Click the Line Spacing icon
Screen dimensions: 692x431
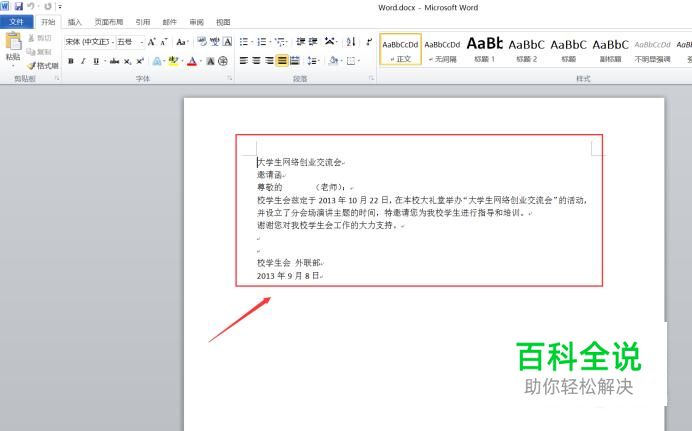(312, 61)
